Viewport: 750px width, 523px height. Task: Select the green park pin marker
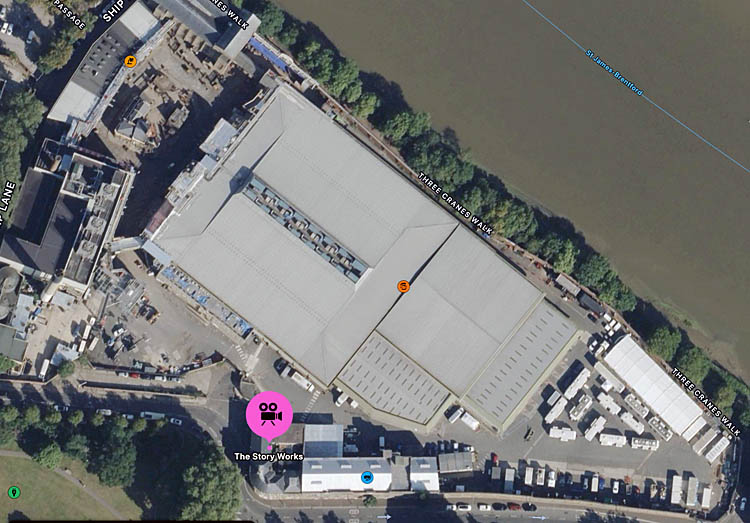[14, 492]
